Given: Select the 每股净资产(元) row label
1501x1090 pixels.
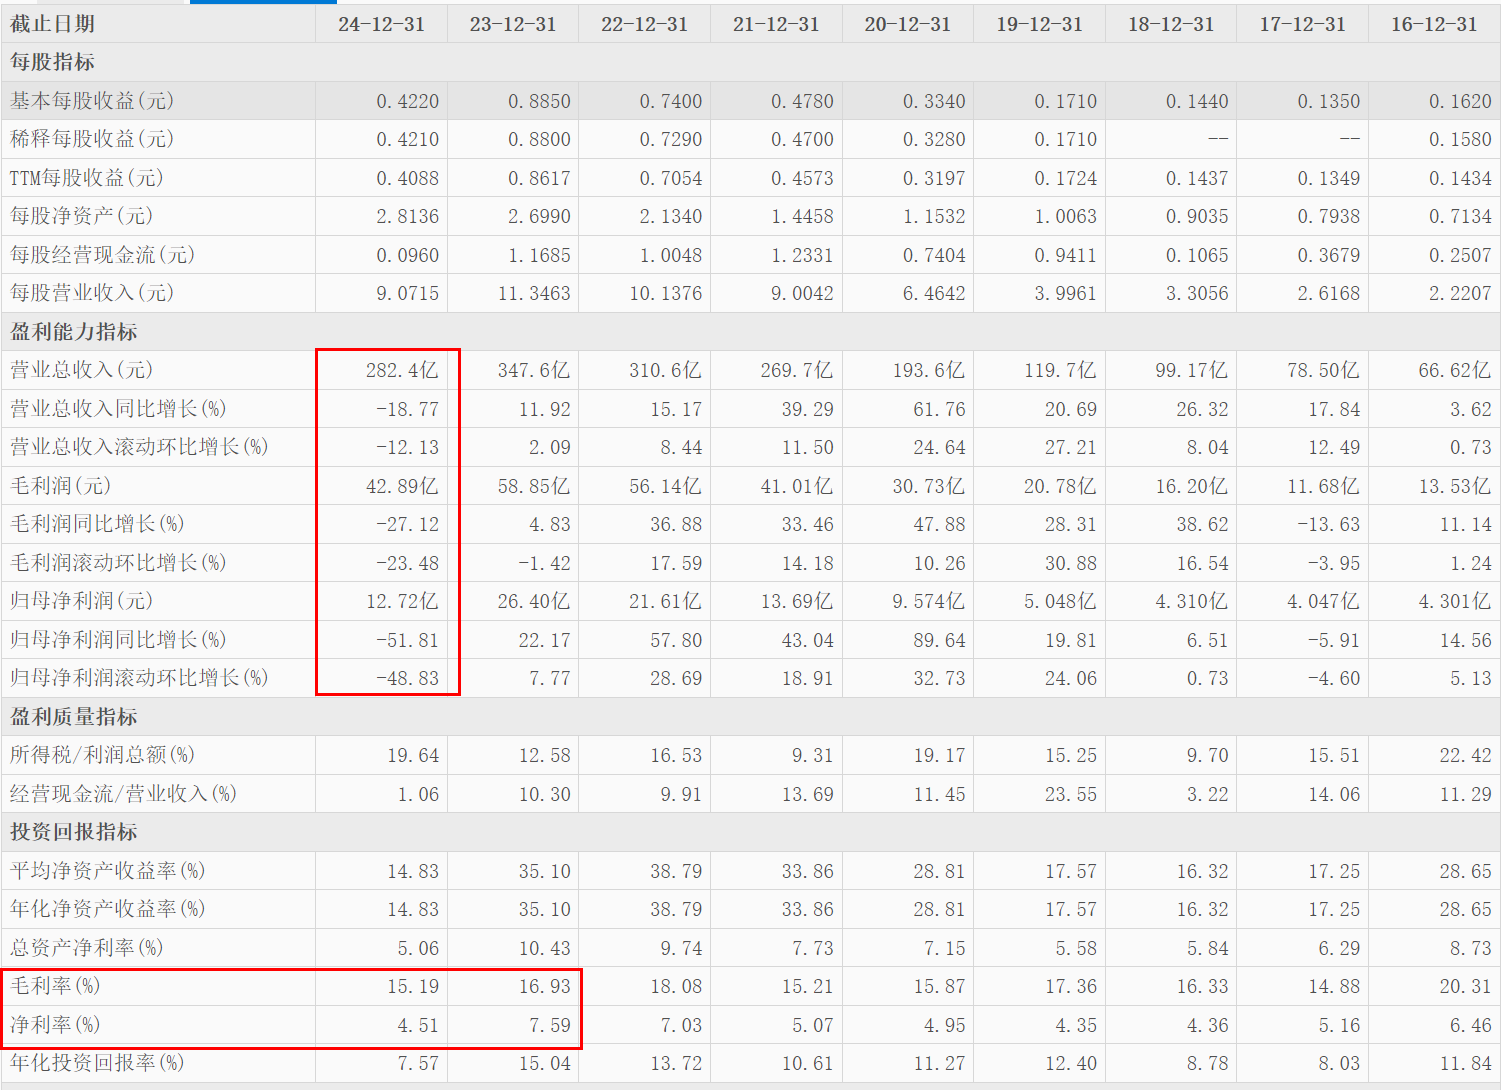Looking at the screenshot, I should [81, 216].
